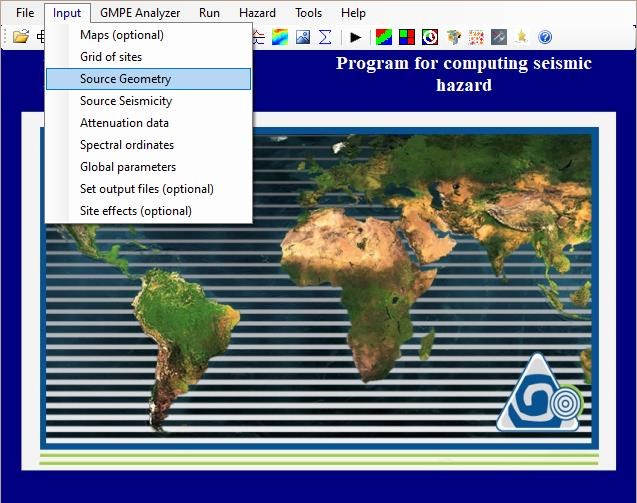The image size is (637, 503).
Task: Open the Hazard menu
Action: pyautogui.click(x=257, y=13)
